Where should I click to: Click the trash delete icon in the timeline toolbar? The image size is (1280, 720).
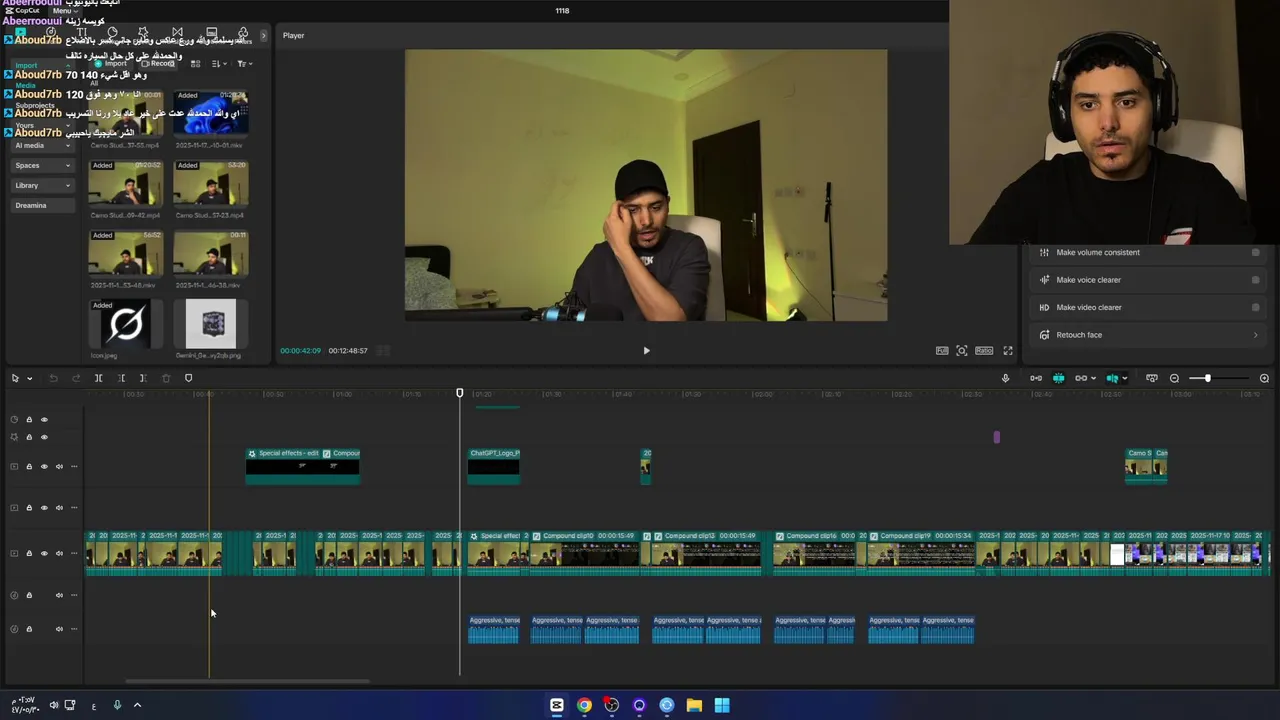click(x=166, y=378)
